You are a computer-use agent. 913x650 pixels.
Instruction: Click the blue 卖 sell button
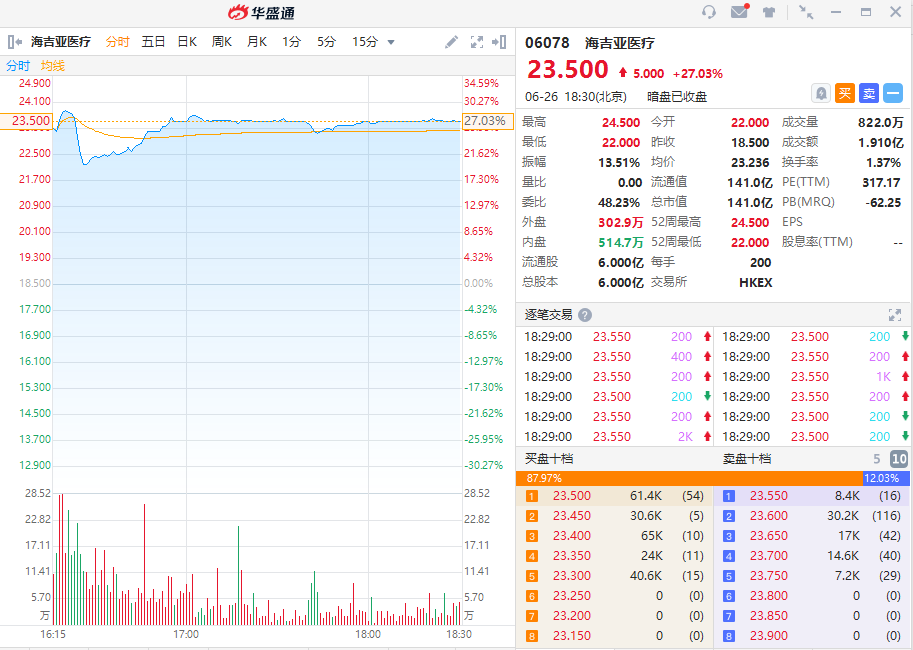pos(869,93)
